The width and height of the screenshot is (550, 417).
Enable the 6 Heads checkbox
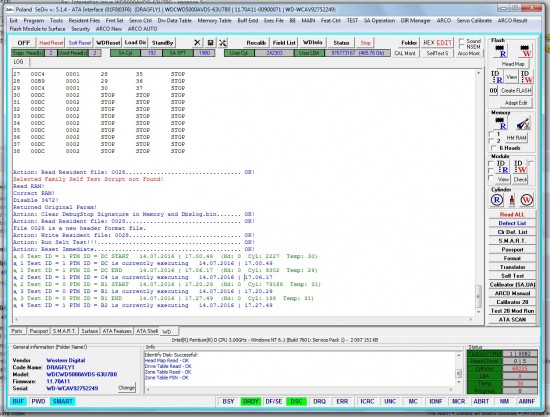point(494,148)
